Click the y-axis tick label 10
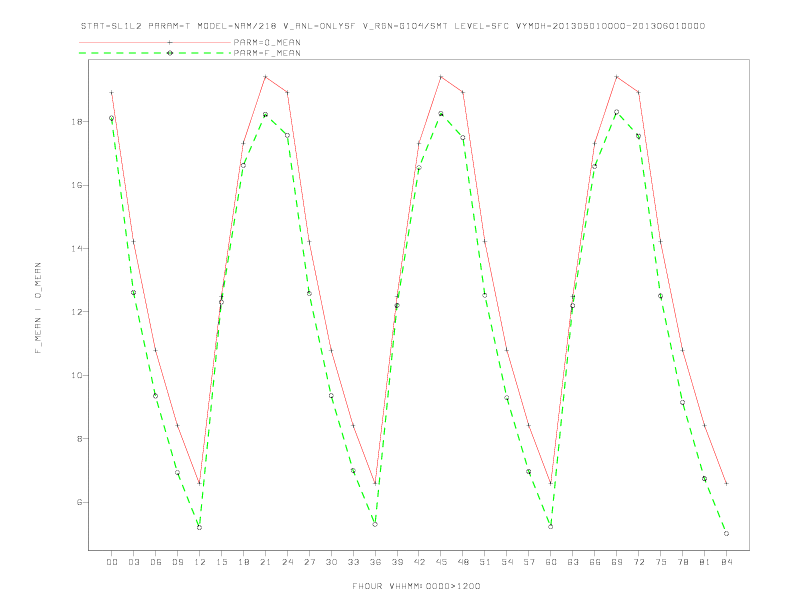The image size is (792, 612). (x=77, y=376)
